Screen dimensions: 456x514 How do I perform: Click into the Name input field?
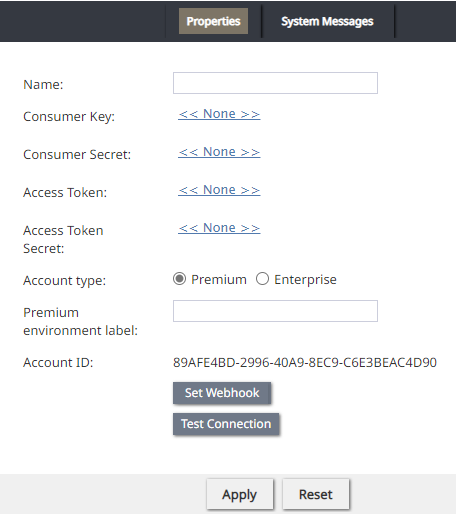click(x=275, y=83)
